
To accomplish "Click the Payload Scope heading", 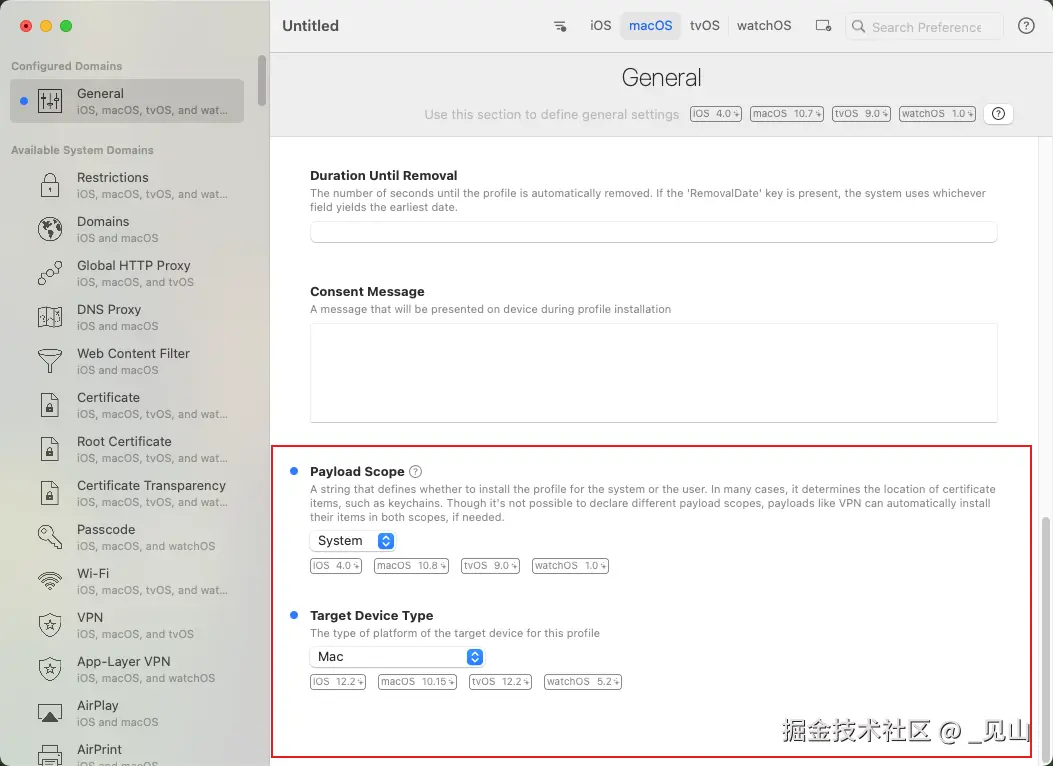I will click(x=357, y=472).
